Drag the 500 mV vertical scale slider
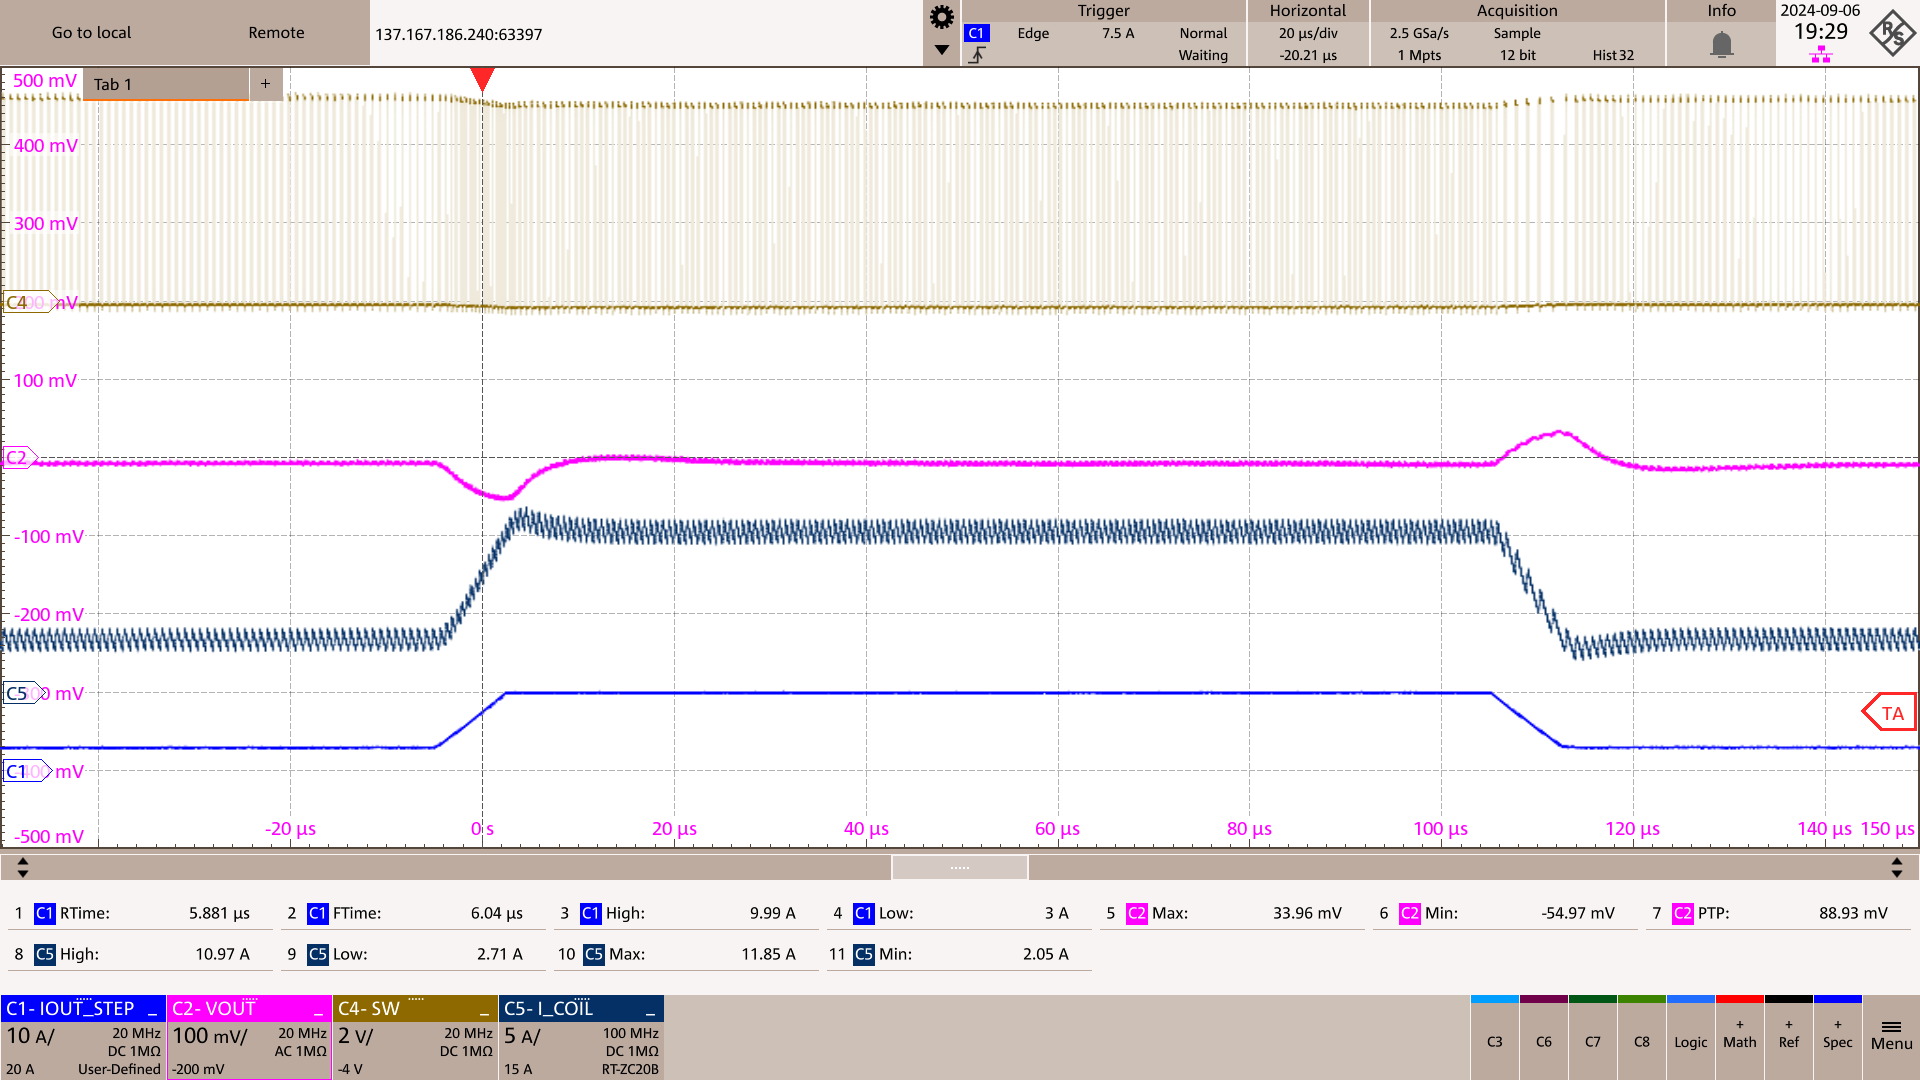This screenshot has height=1080, width=1920. (46, 82)
